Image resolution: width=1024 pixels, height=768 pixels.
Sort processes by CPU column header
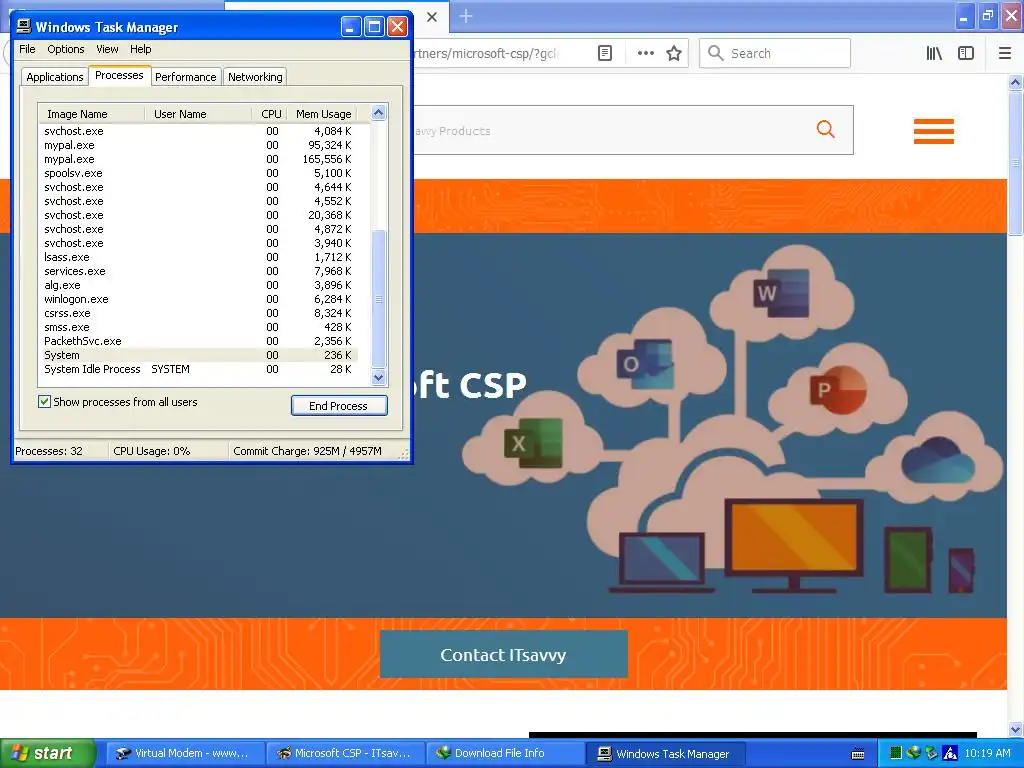click(x=270, y=114)
